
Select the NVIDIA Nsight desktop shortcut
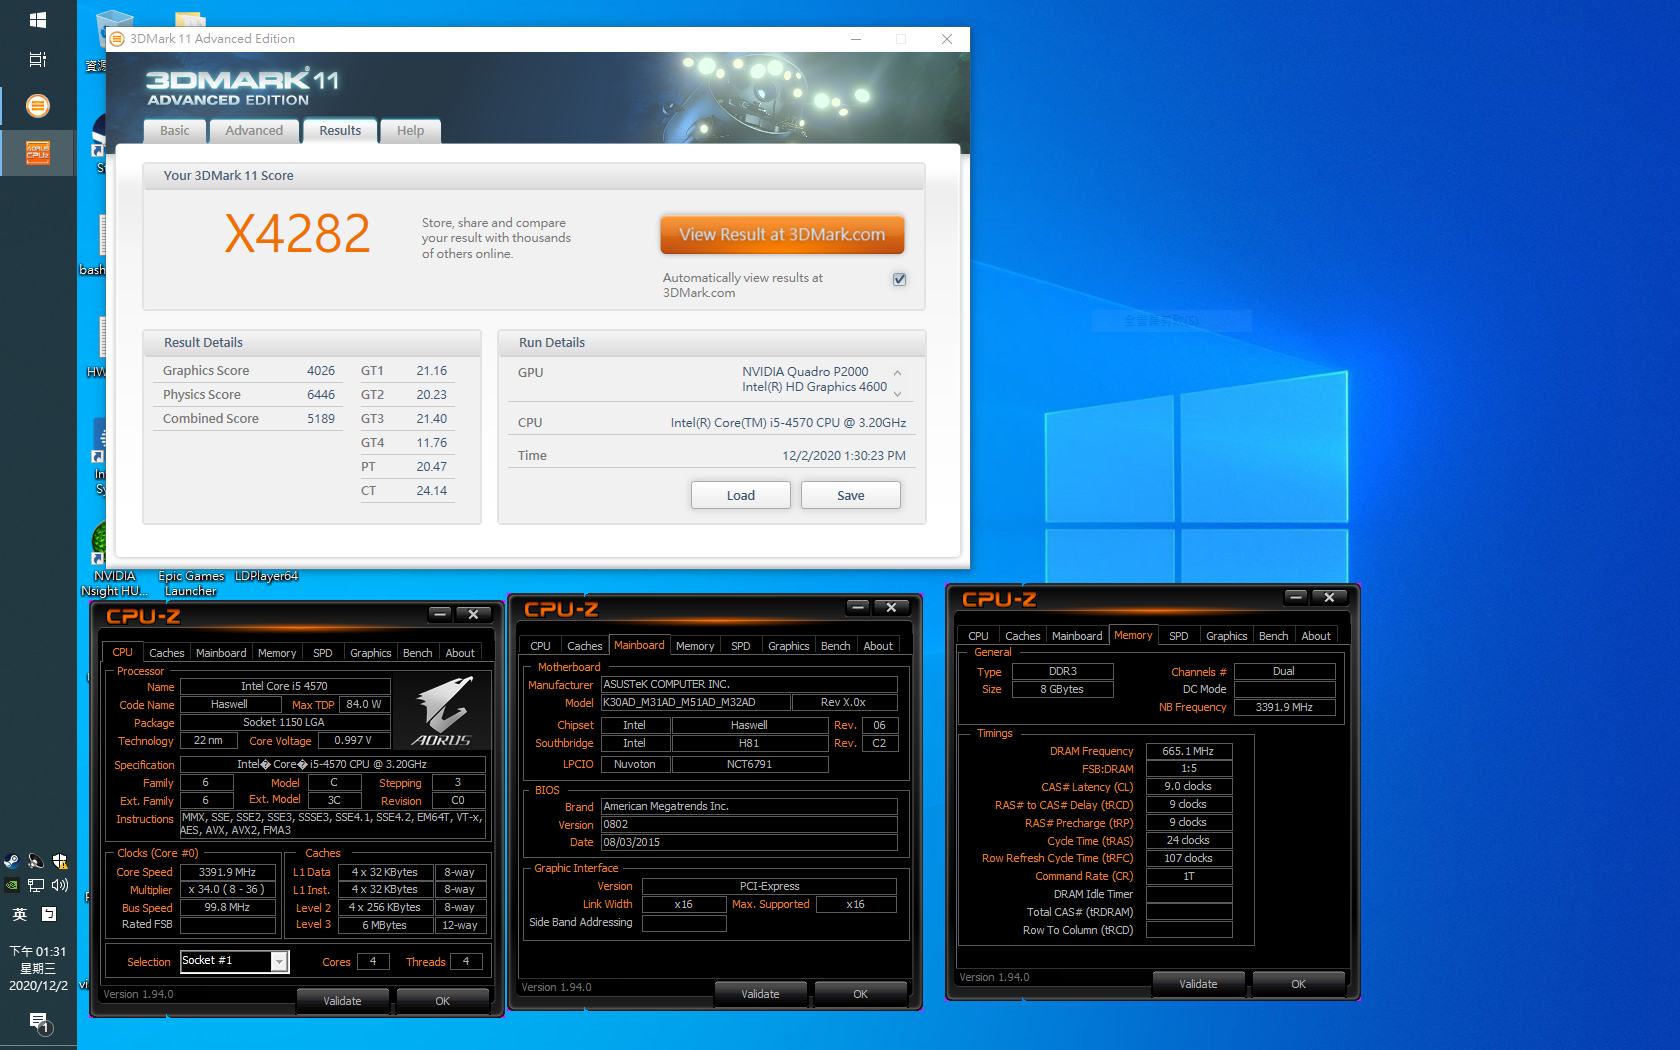coord(113,560)
